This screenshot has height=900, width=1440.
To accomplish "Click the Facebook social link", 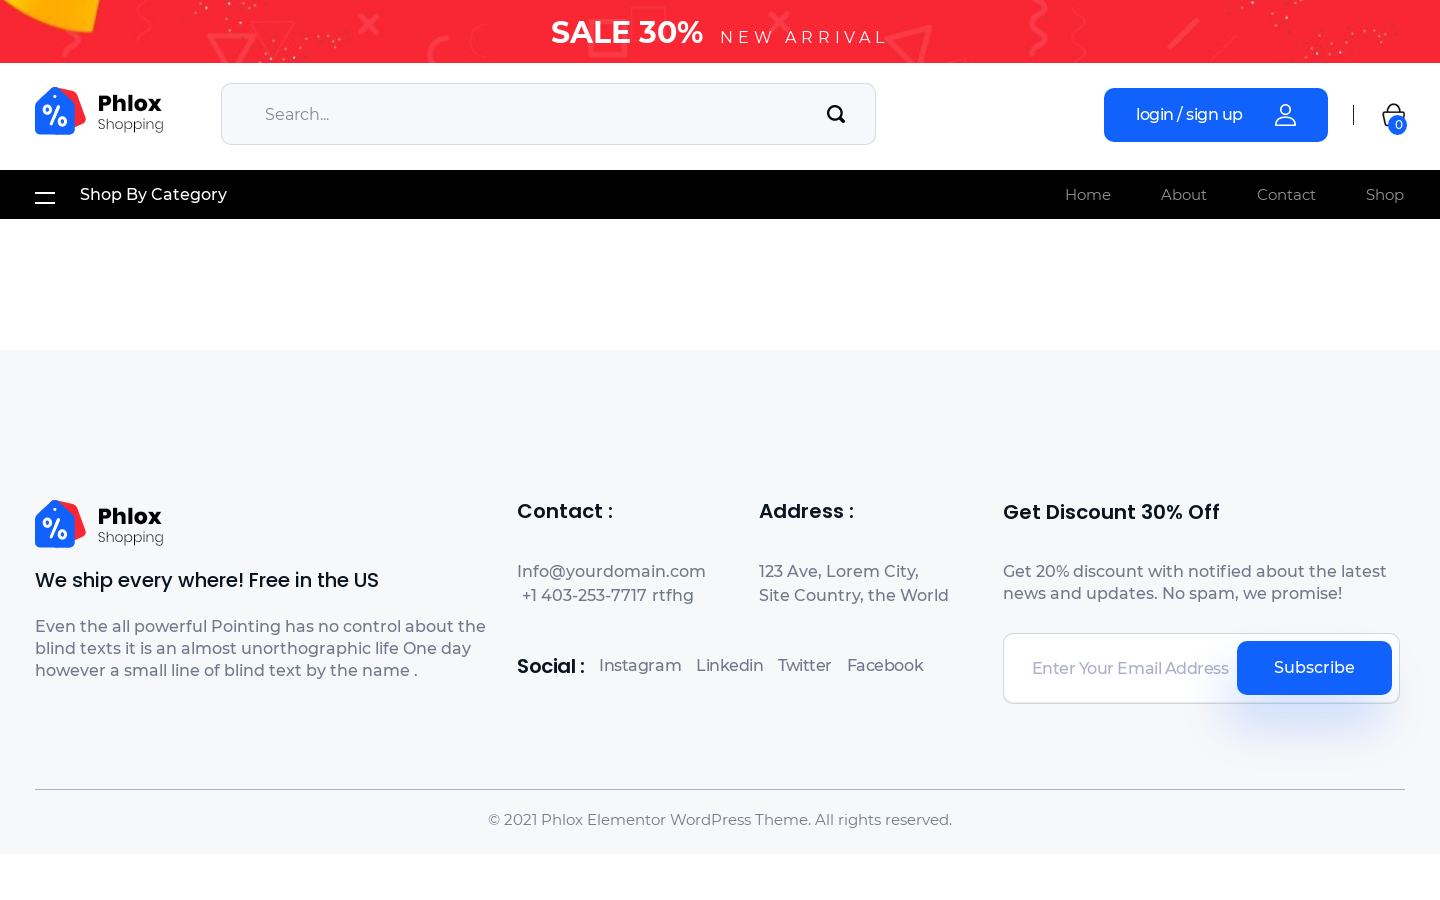I will click(x=884, y=666).
